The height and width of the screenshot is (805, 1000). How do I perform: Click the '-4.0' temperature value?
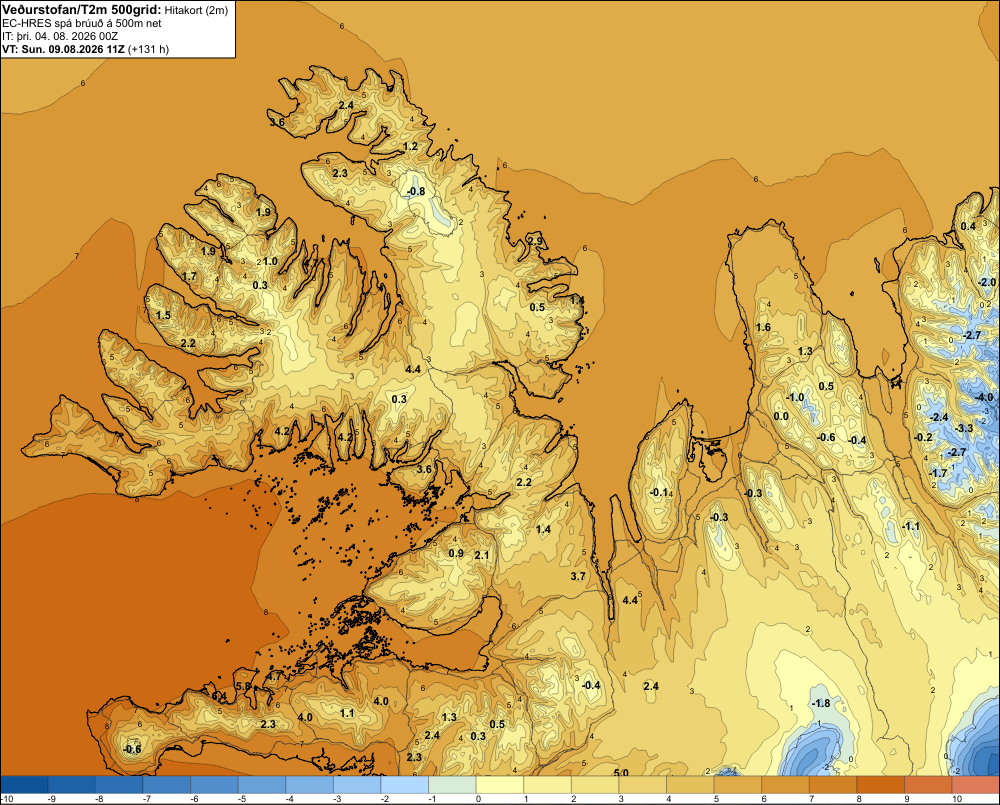(x=984, y=397)
